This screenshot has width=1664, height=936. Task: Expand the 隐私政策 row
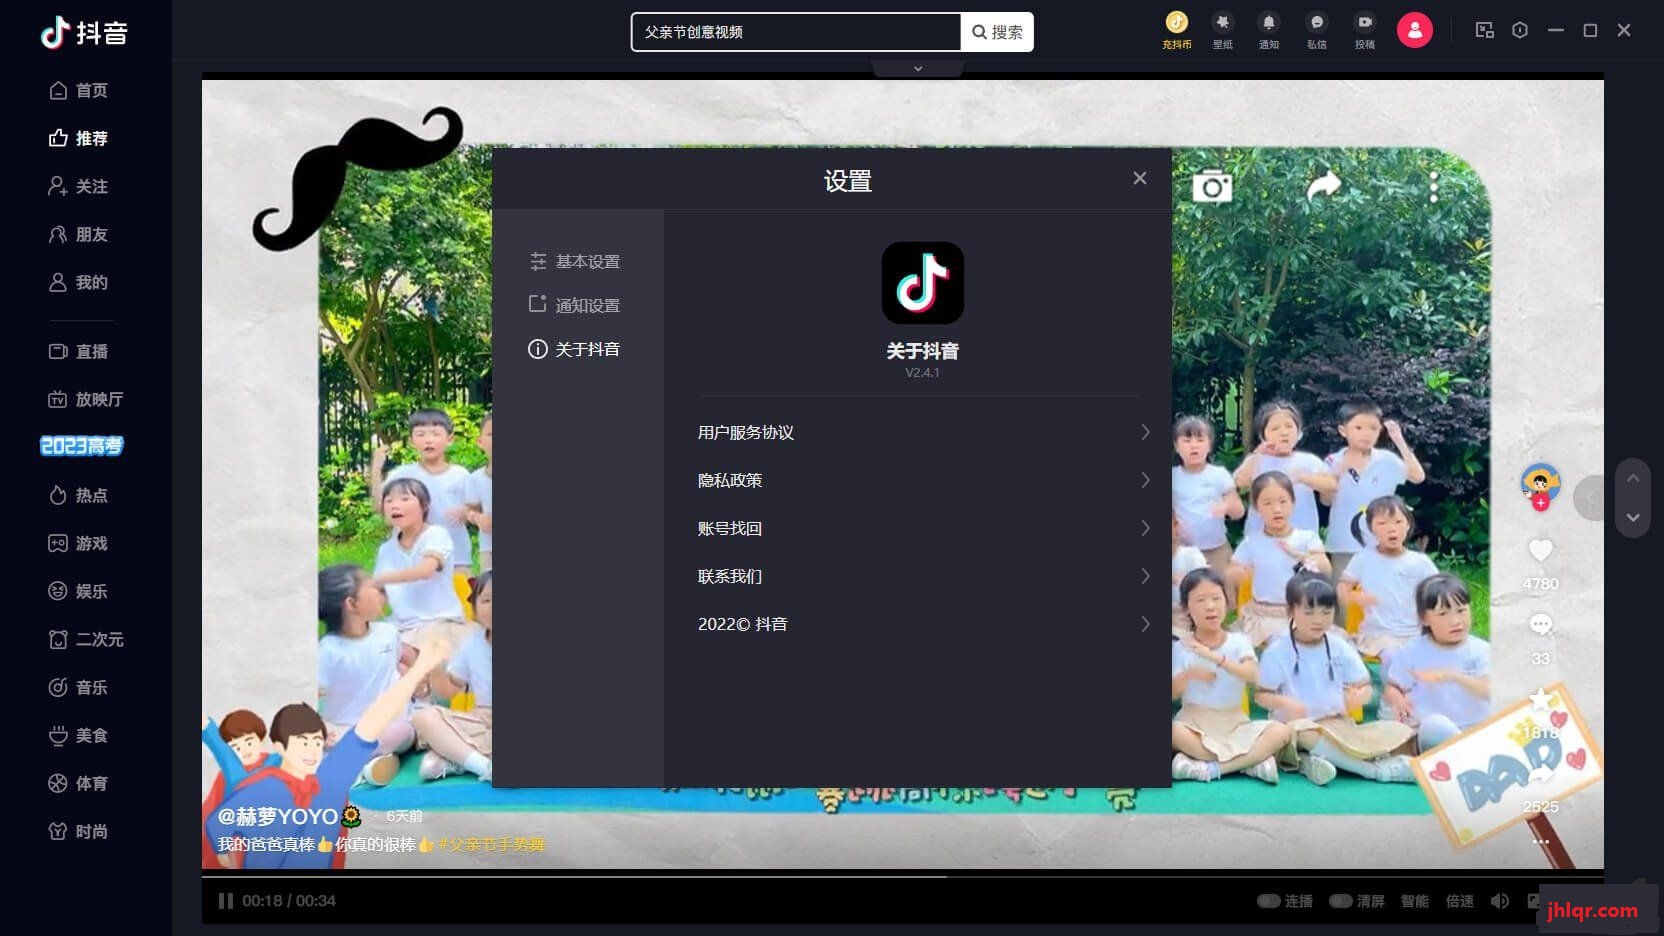click(x=923, y=480)
